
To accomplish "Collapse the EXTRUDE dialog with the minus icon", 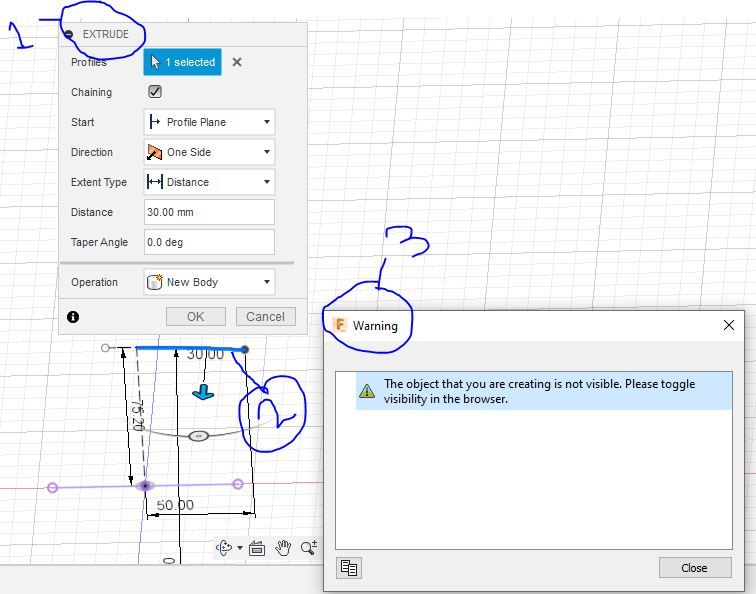I will [68, 34].
